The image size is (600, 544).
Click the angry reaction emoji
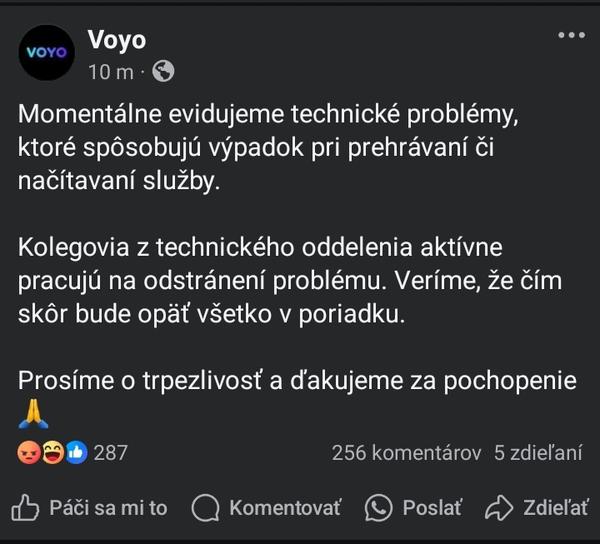29,452
